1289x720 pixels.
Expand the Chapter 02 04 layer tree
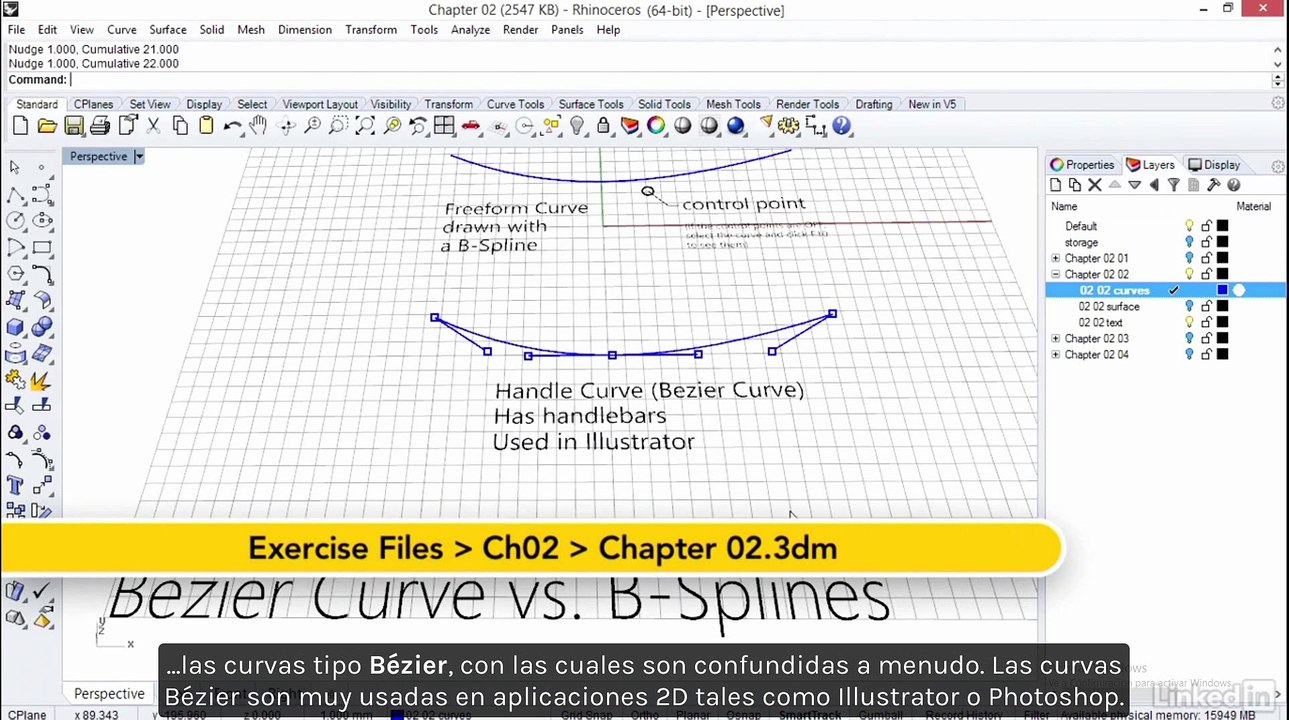pyautogui.click(x=1056, y=354)
